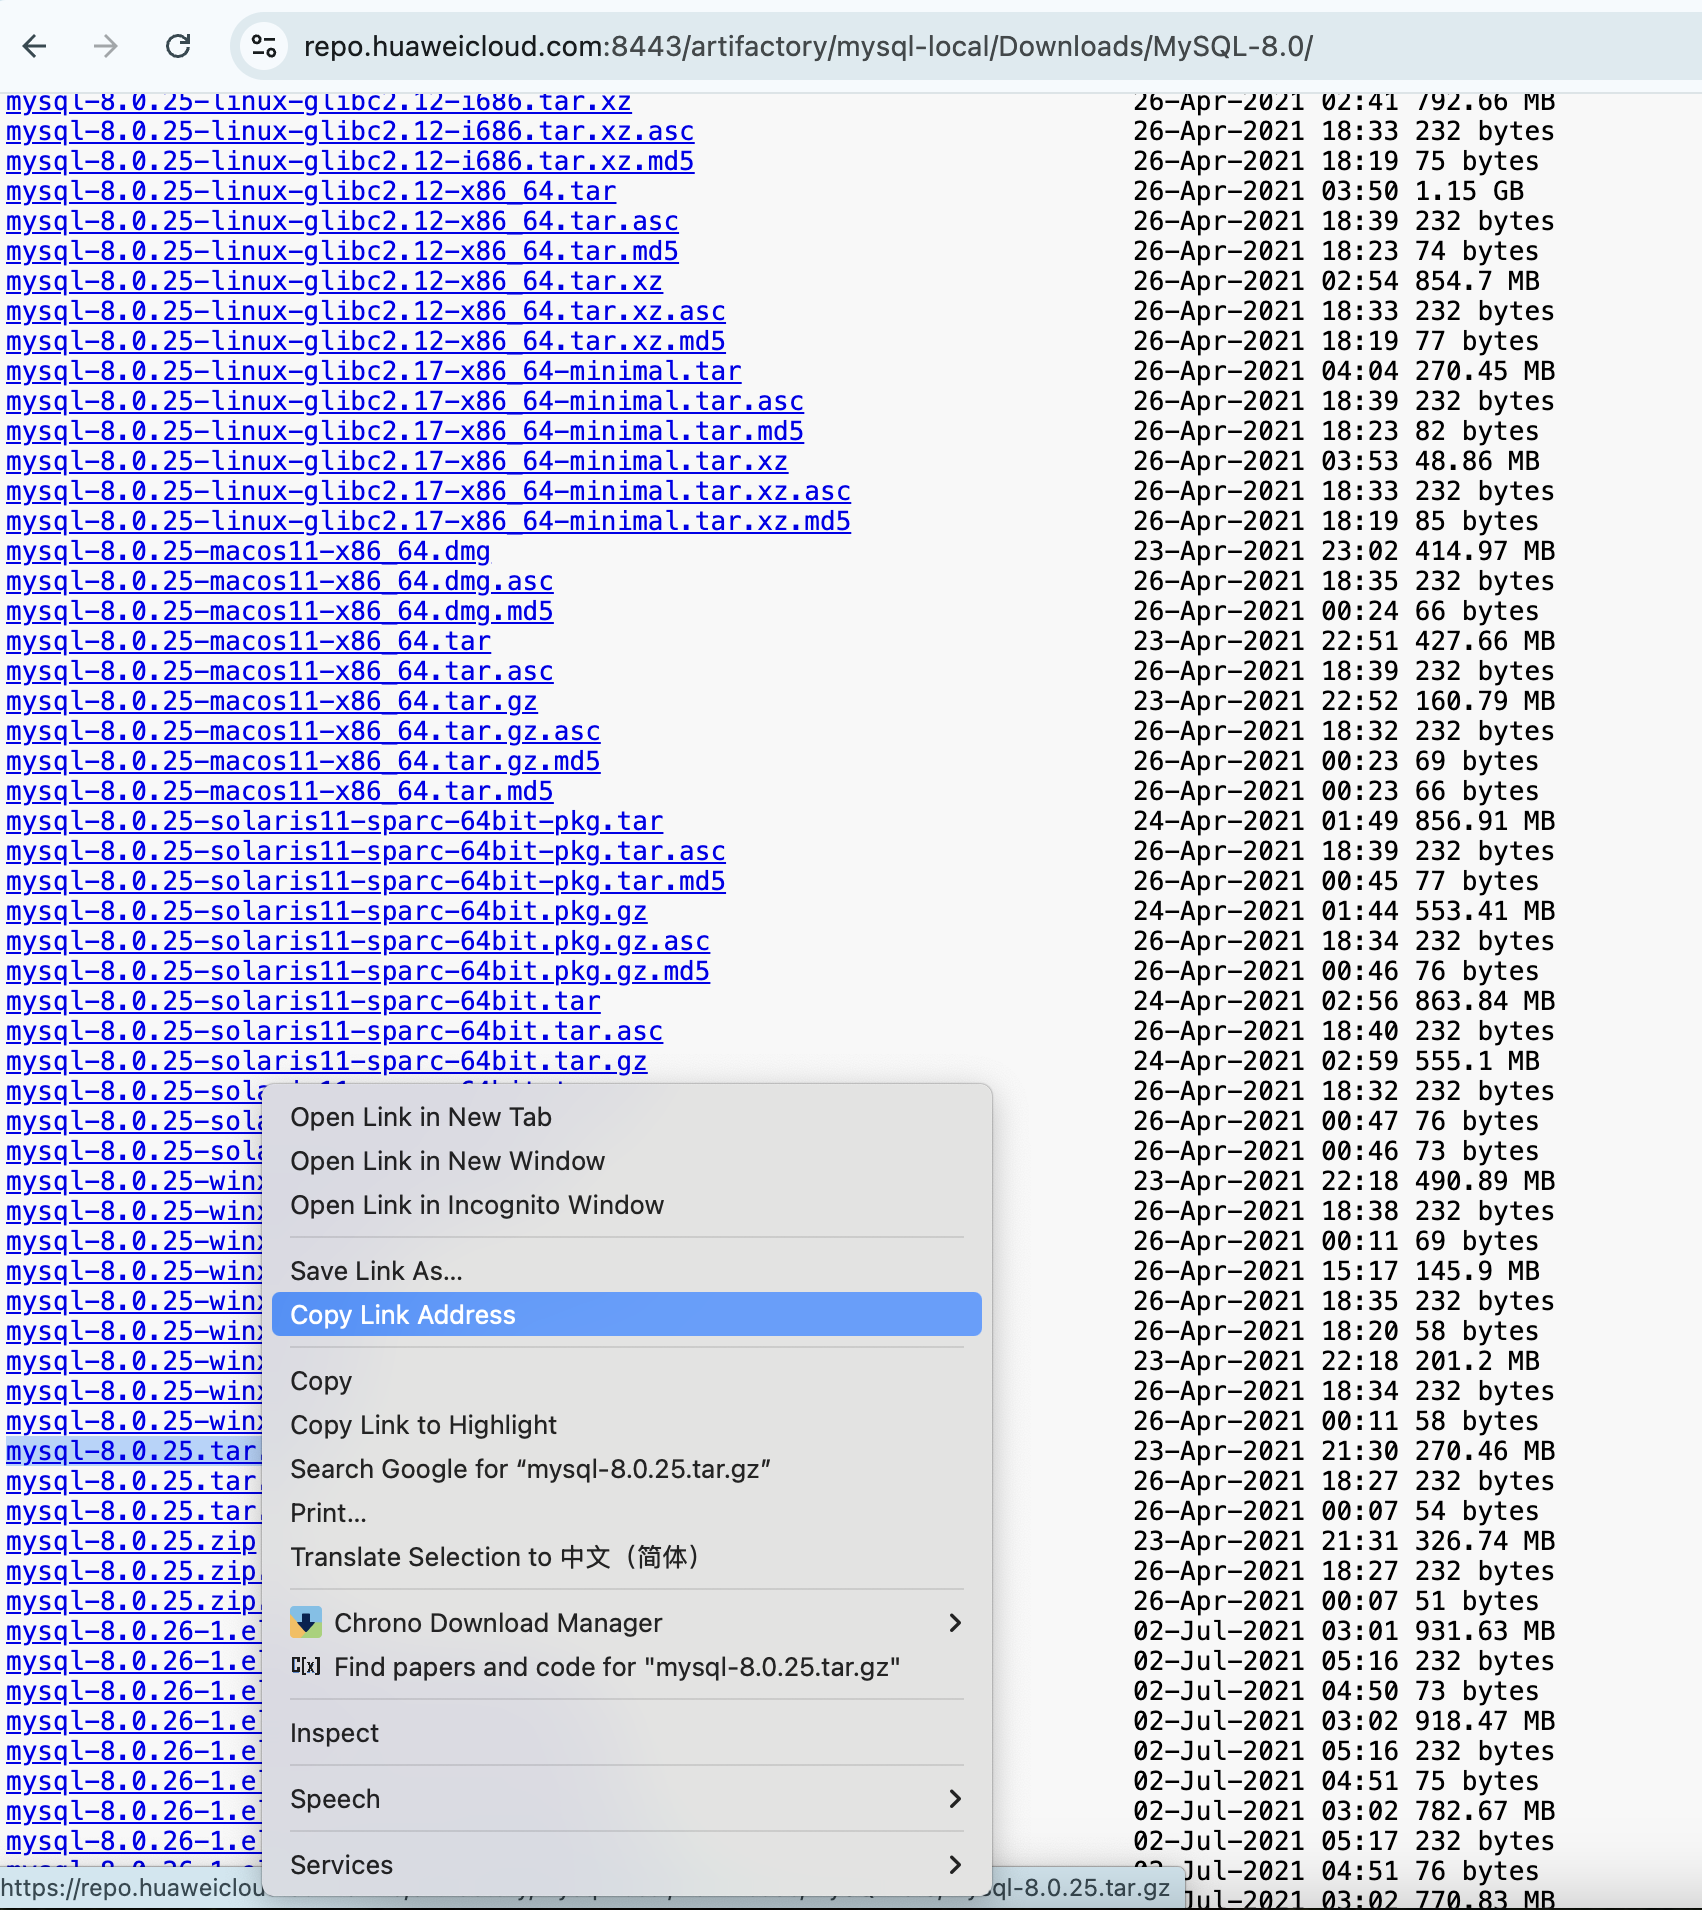This screenshot has height=1910, width=1702.
Task: Open mysql-8.0.25-macos11-x86_64.dmg link
Action: pos(248,551)
